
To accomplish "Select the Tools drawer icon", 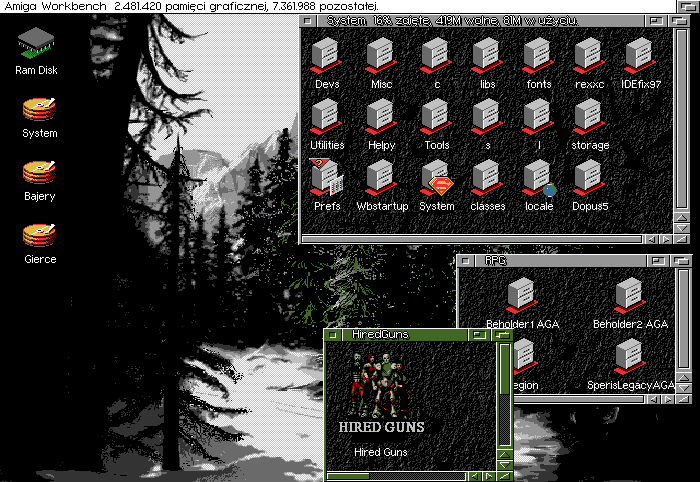I will tap(436, 124).
